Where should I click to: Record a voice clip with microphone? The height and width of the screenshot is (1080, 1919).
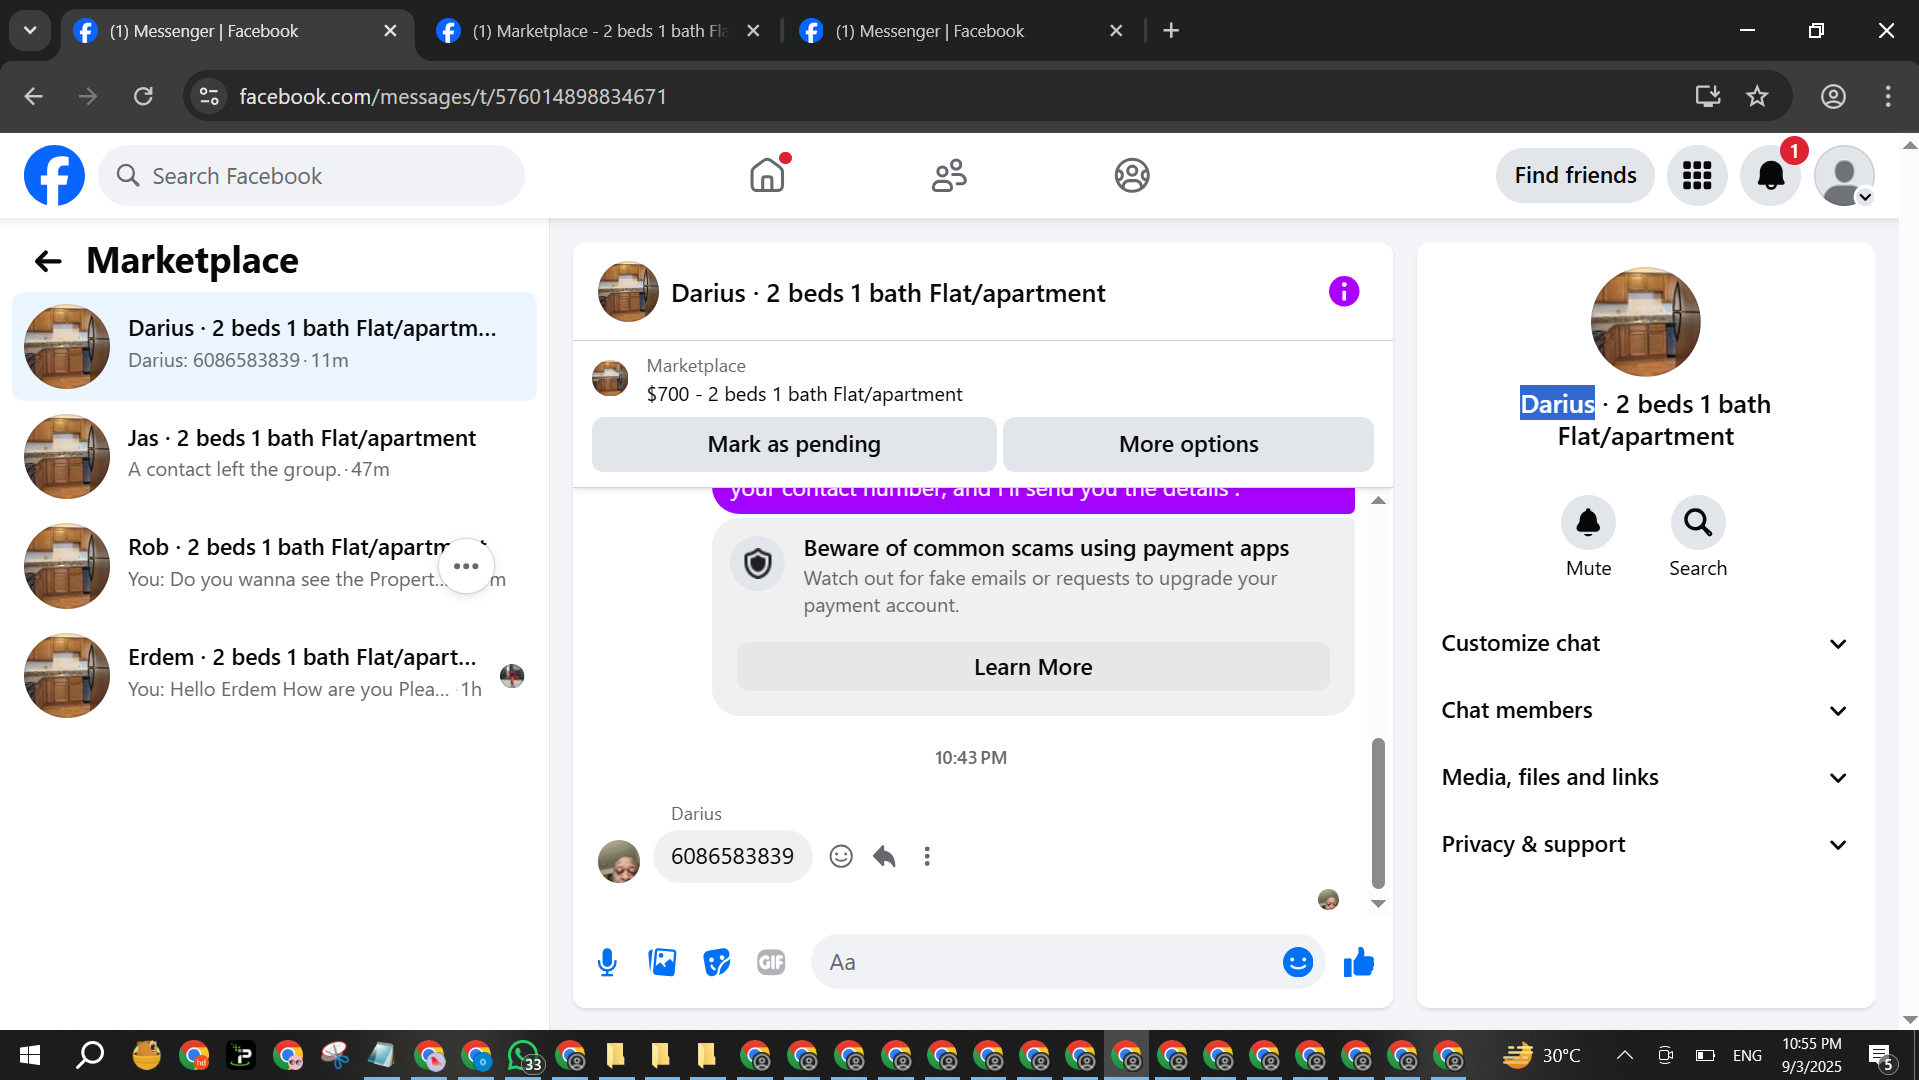[x=607, y=962]
